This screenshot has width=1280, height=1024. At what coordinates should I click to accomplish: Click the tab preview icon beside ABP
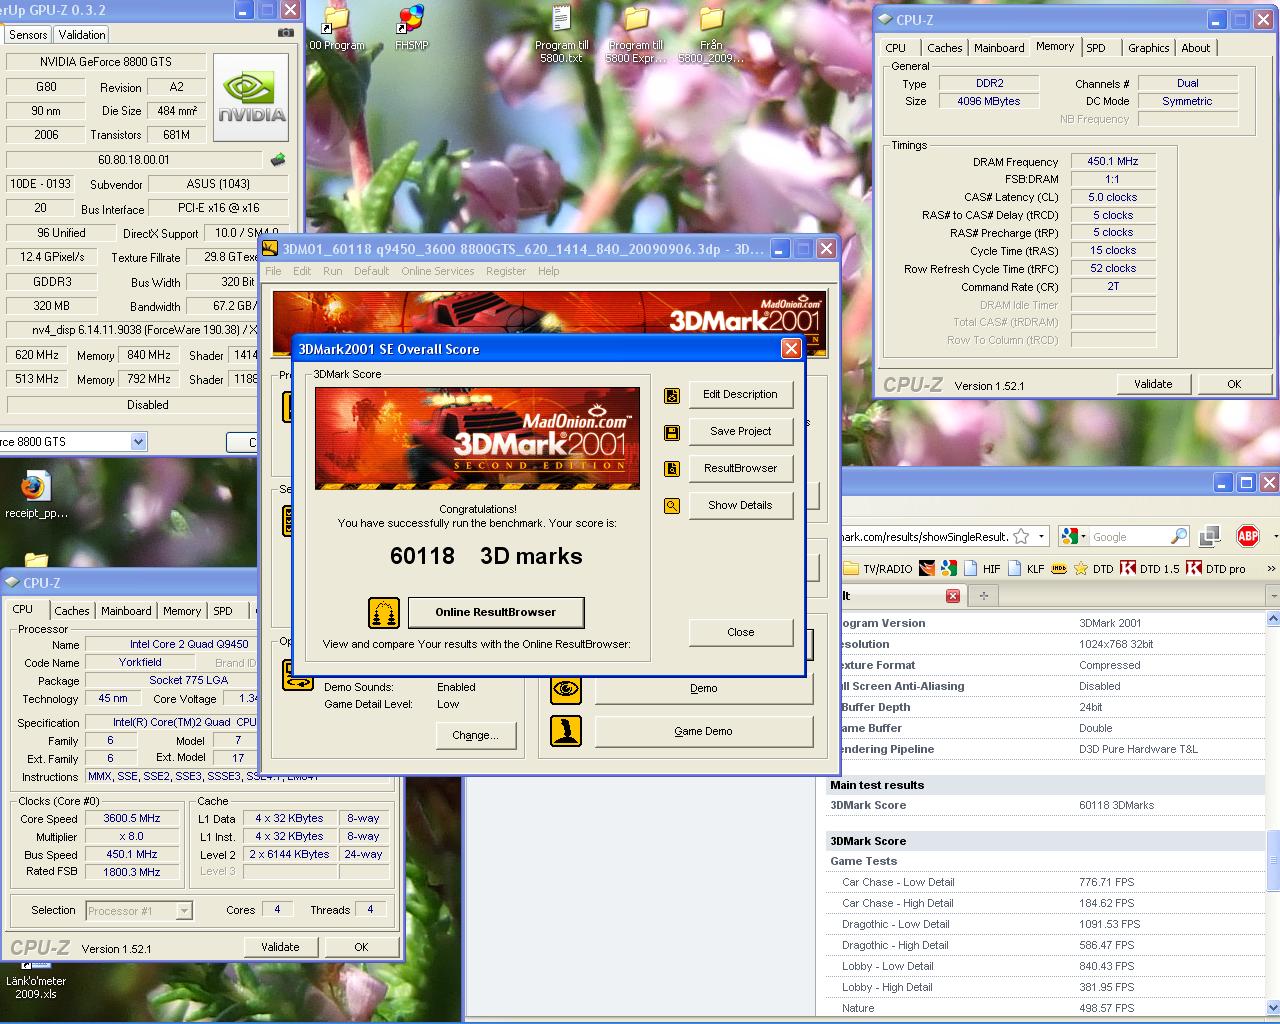coord(1210,537)
